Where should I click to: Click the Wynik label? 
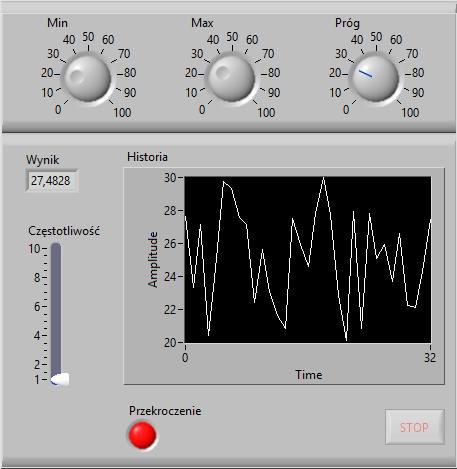point(42,160)
